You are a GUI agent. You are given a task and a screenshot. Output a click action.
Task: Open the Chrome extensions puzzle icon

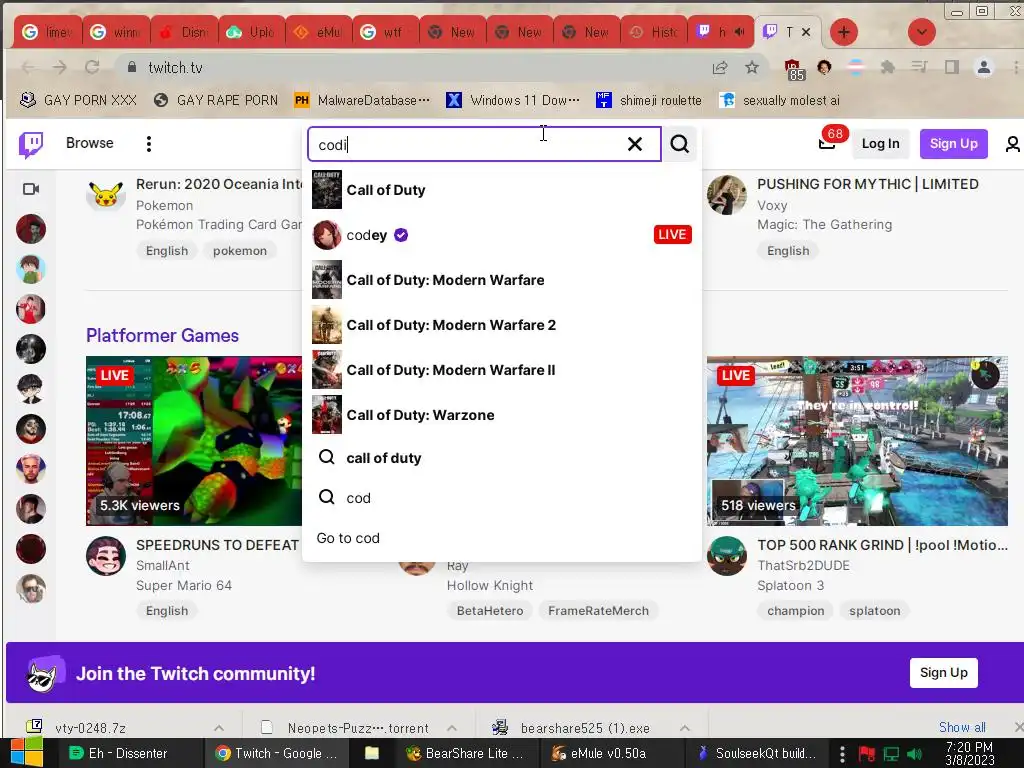(887, 67)
